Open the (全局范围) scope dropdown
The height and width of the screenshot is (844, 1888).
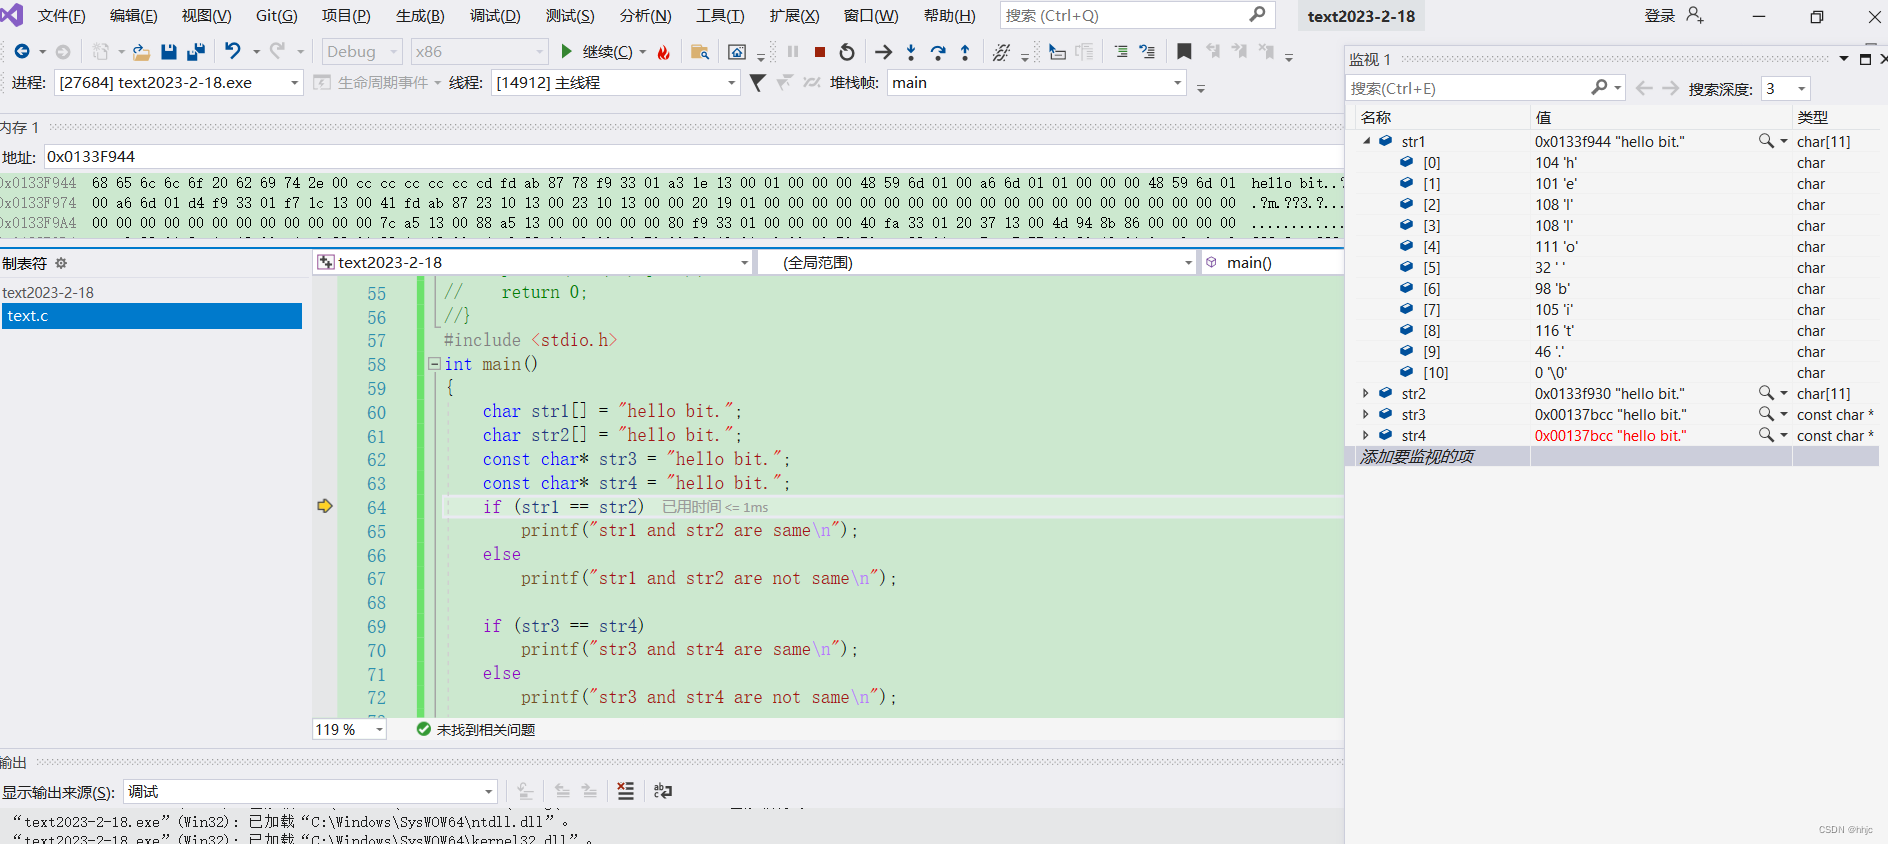click(976, 262)
